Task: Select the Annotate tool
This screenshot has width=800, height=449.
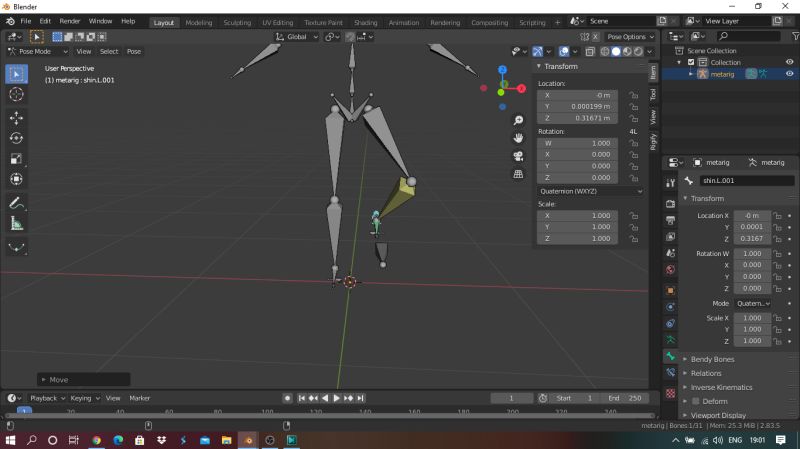Action: click(16, 203)
